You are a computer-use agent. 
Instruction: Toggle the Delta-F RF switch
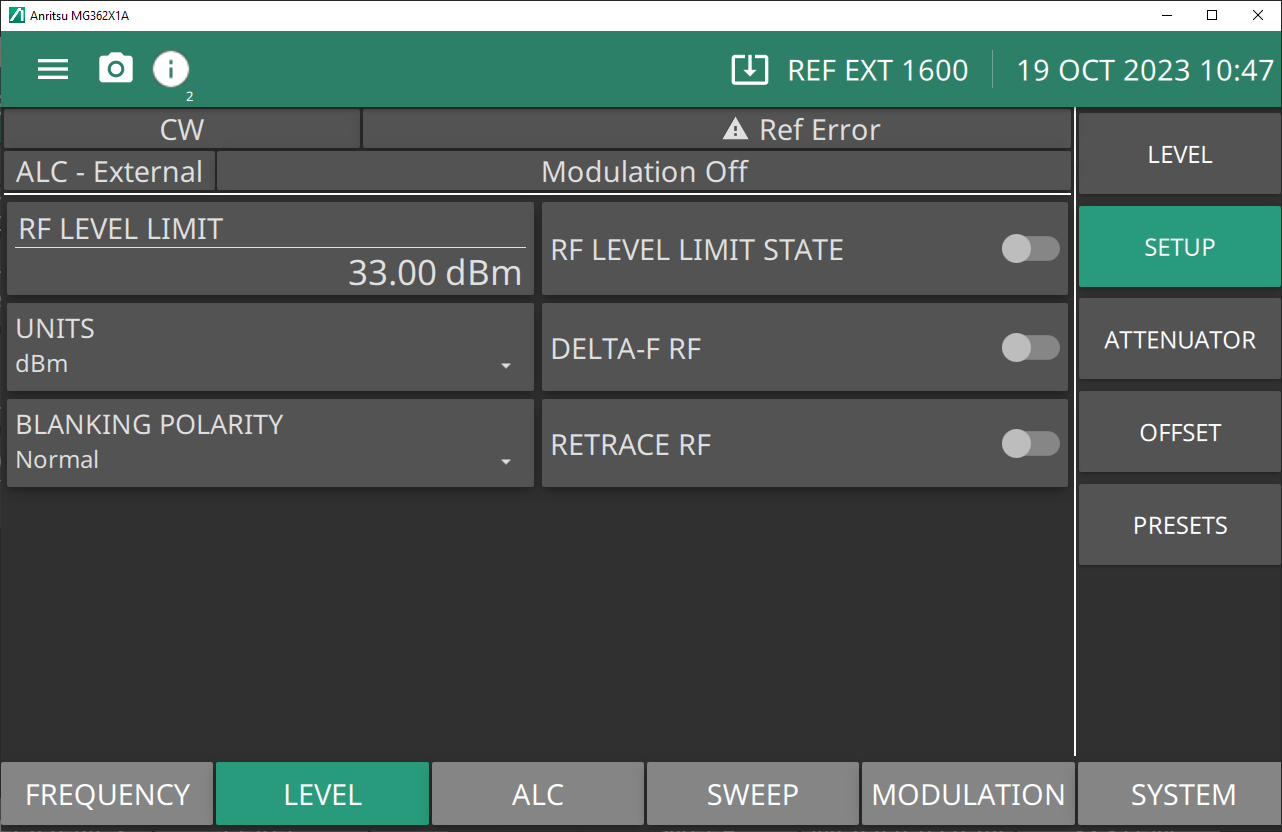(x=1030, y=348)
